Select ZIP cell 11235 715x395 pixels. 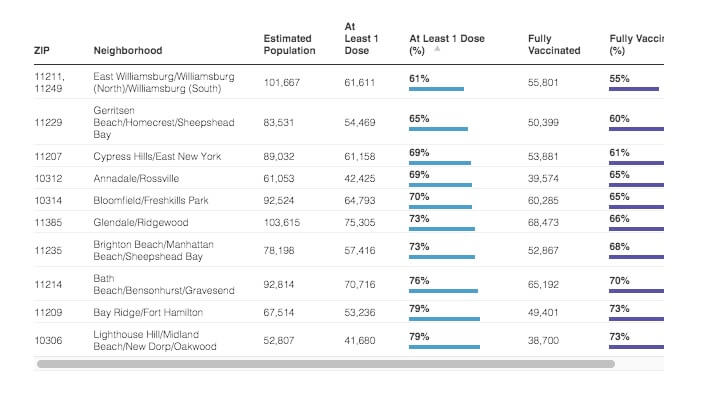click(x=48, y=250)
